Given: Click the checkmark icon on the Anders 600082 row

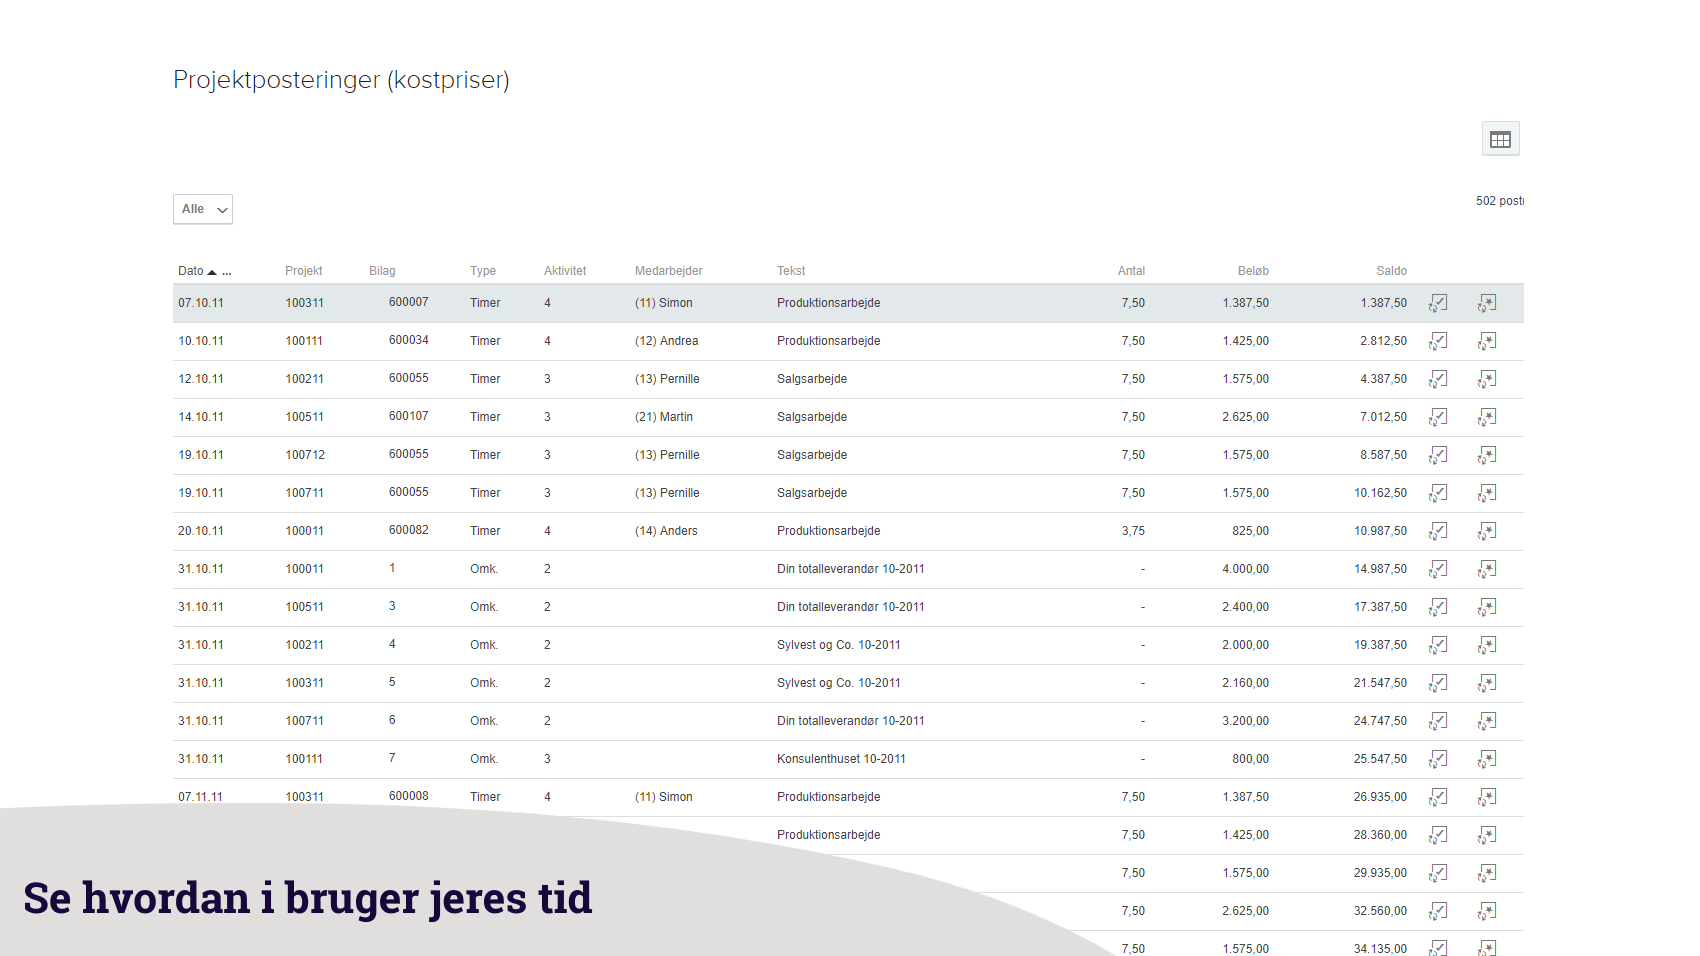Looking at the screenshot, I should [1438, 531].
